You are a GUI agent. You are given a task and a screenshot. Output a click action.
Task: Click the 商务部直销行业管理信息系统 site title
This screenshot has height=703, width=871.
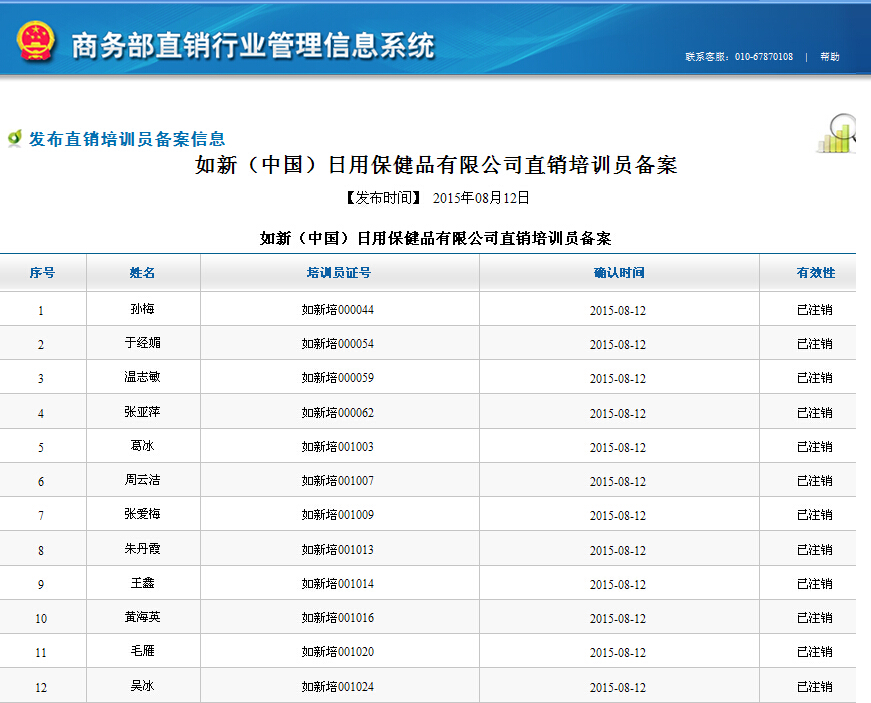click(253, 45)
